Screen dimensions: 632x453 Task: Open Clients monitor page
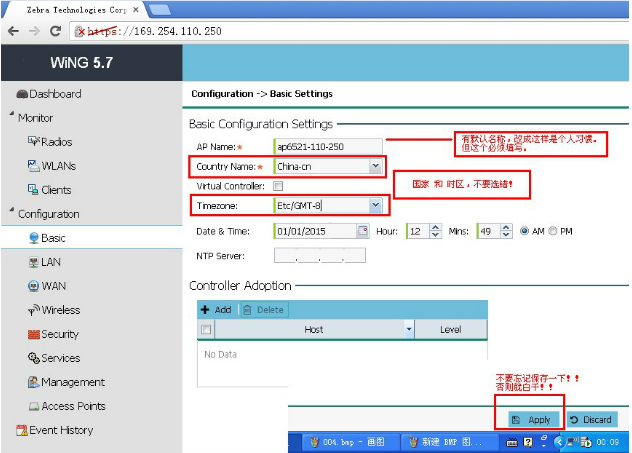(x=49, y=190)
